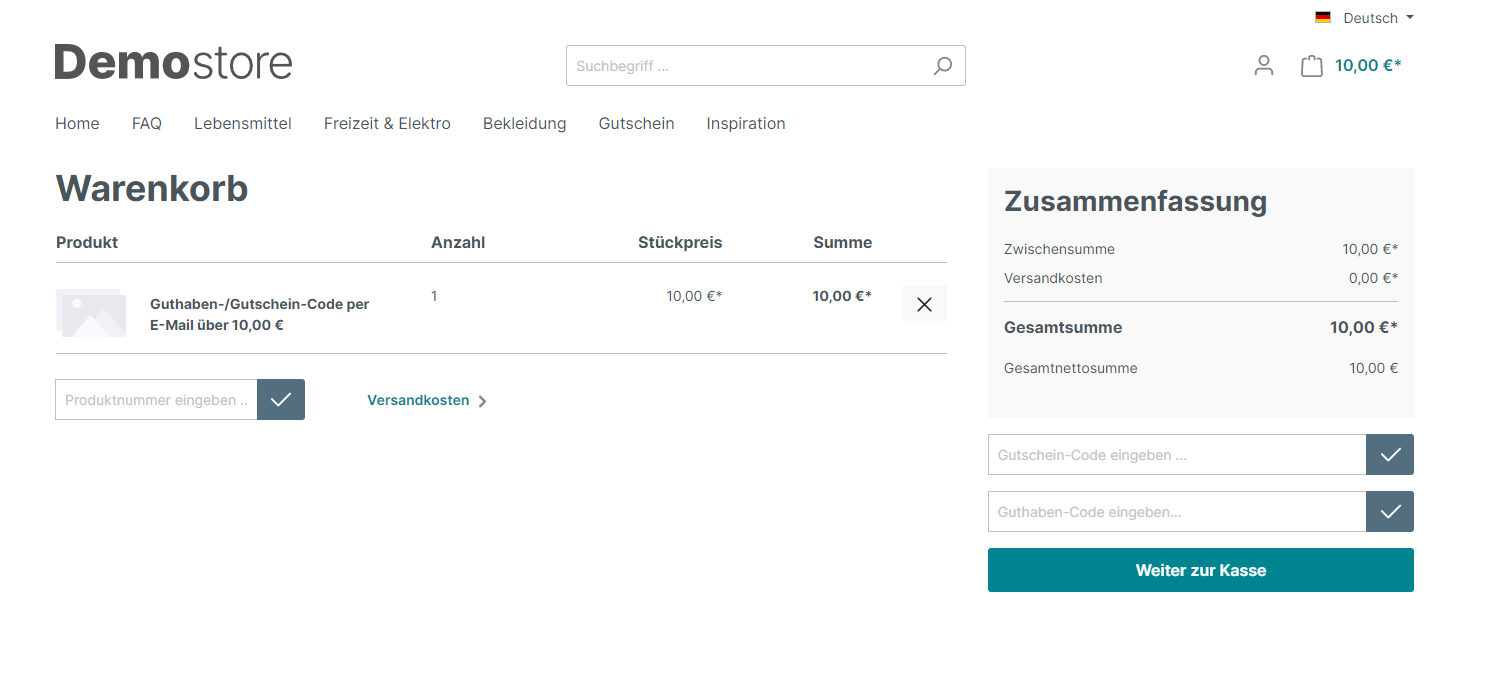Remove the voucher item with X icon
The height and width of the screenshot is (677, 1495).
tap(924, 304)
